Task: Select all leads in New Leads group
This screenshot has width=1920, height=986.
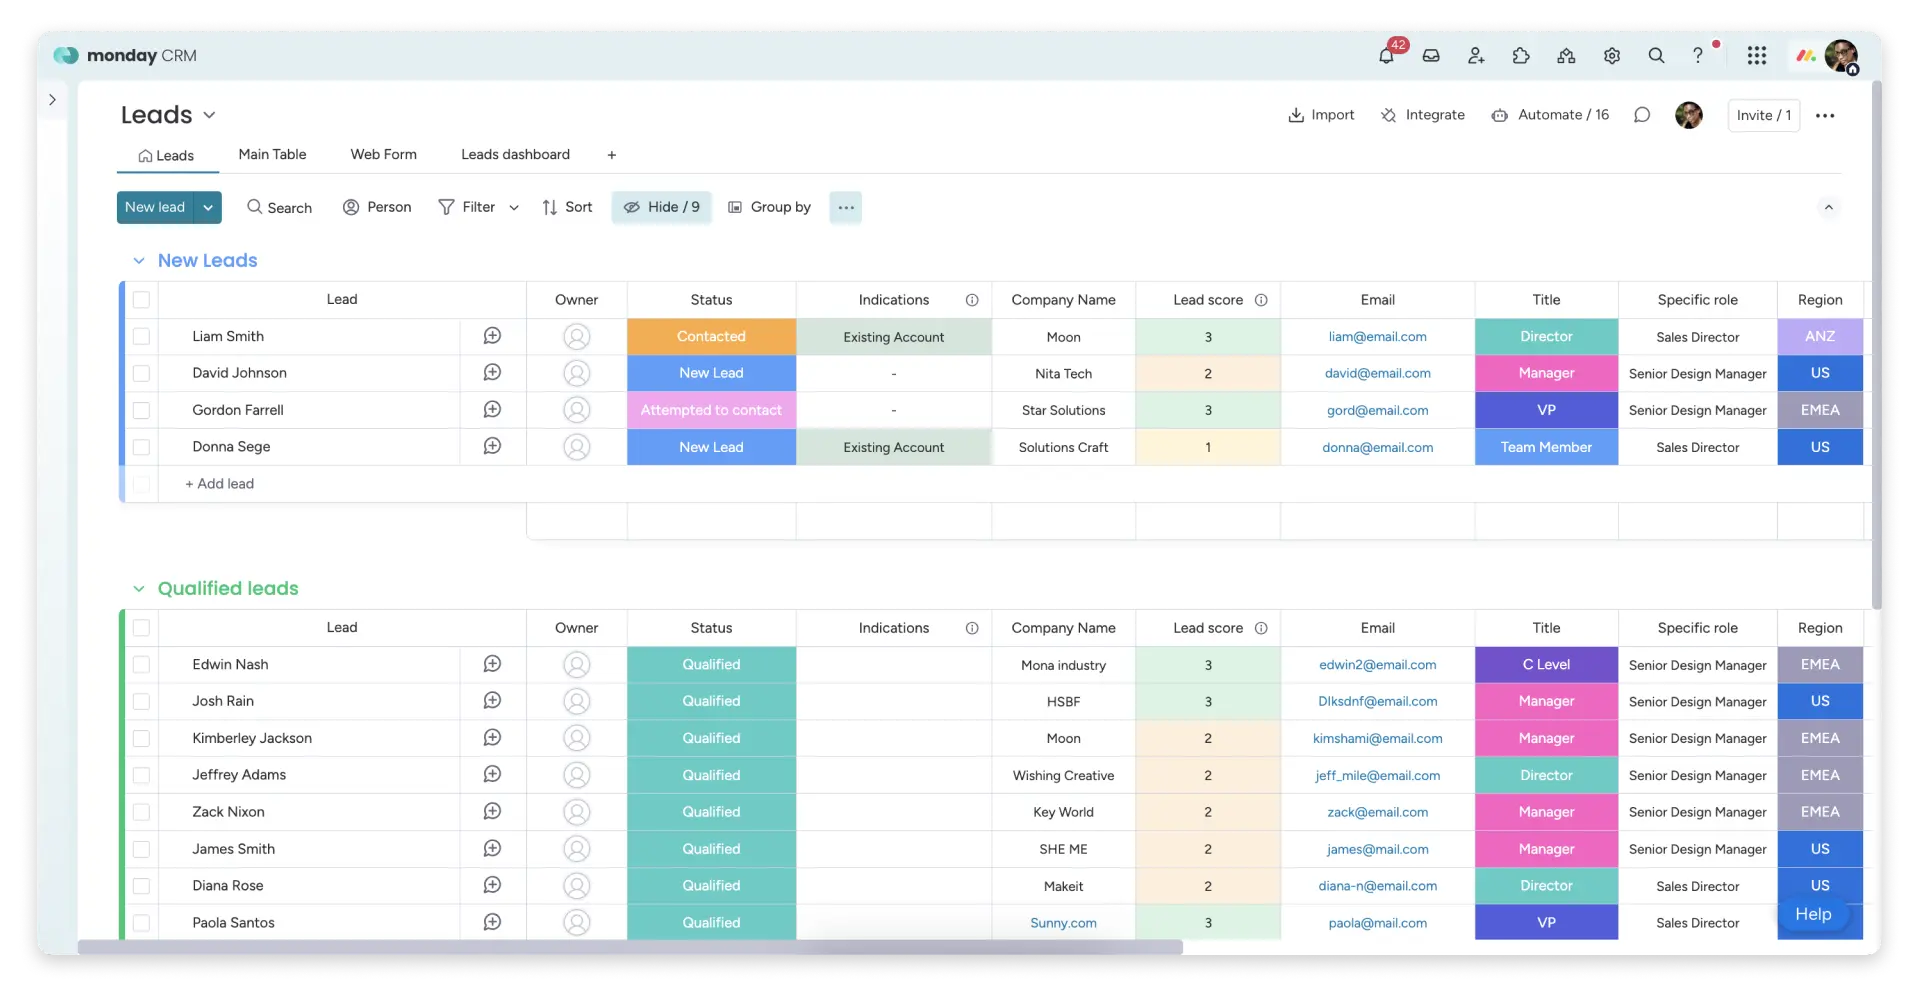Action: point(142,300)
